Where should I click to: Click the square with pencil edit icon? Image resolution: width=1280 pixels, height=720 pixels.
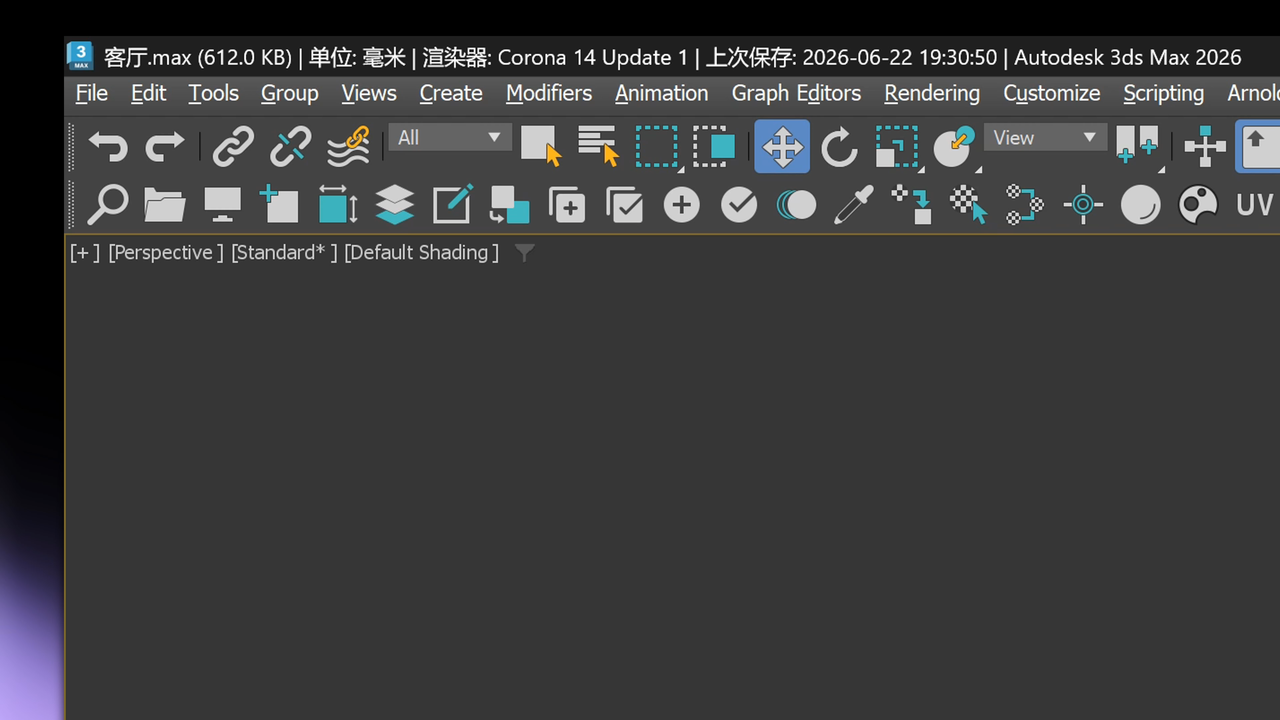click(452, 205)
